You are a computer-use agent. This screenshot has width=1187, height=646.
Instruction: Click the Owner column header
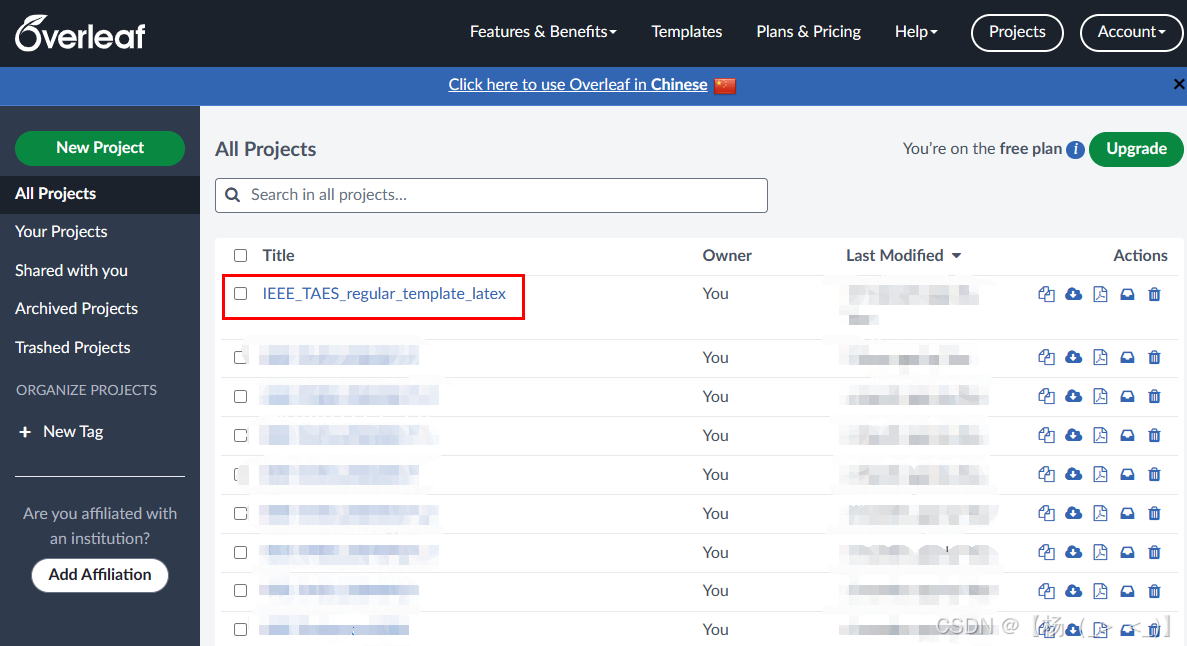[727, 255]
